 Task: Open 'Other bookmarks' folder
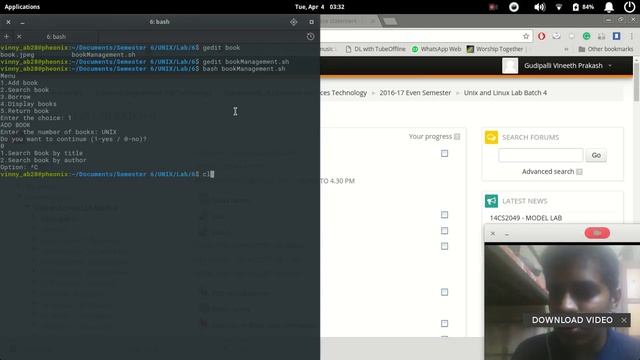click(x=606, y=49)
